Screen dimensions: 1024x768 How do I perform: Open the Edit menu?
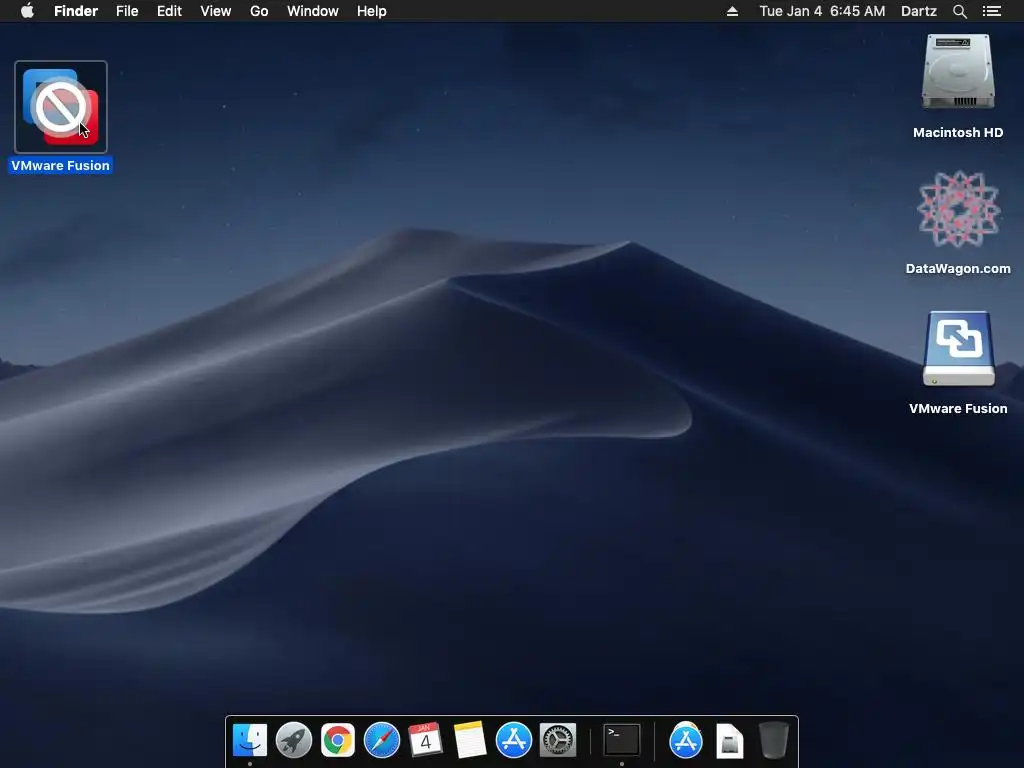(169, 11)
